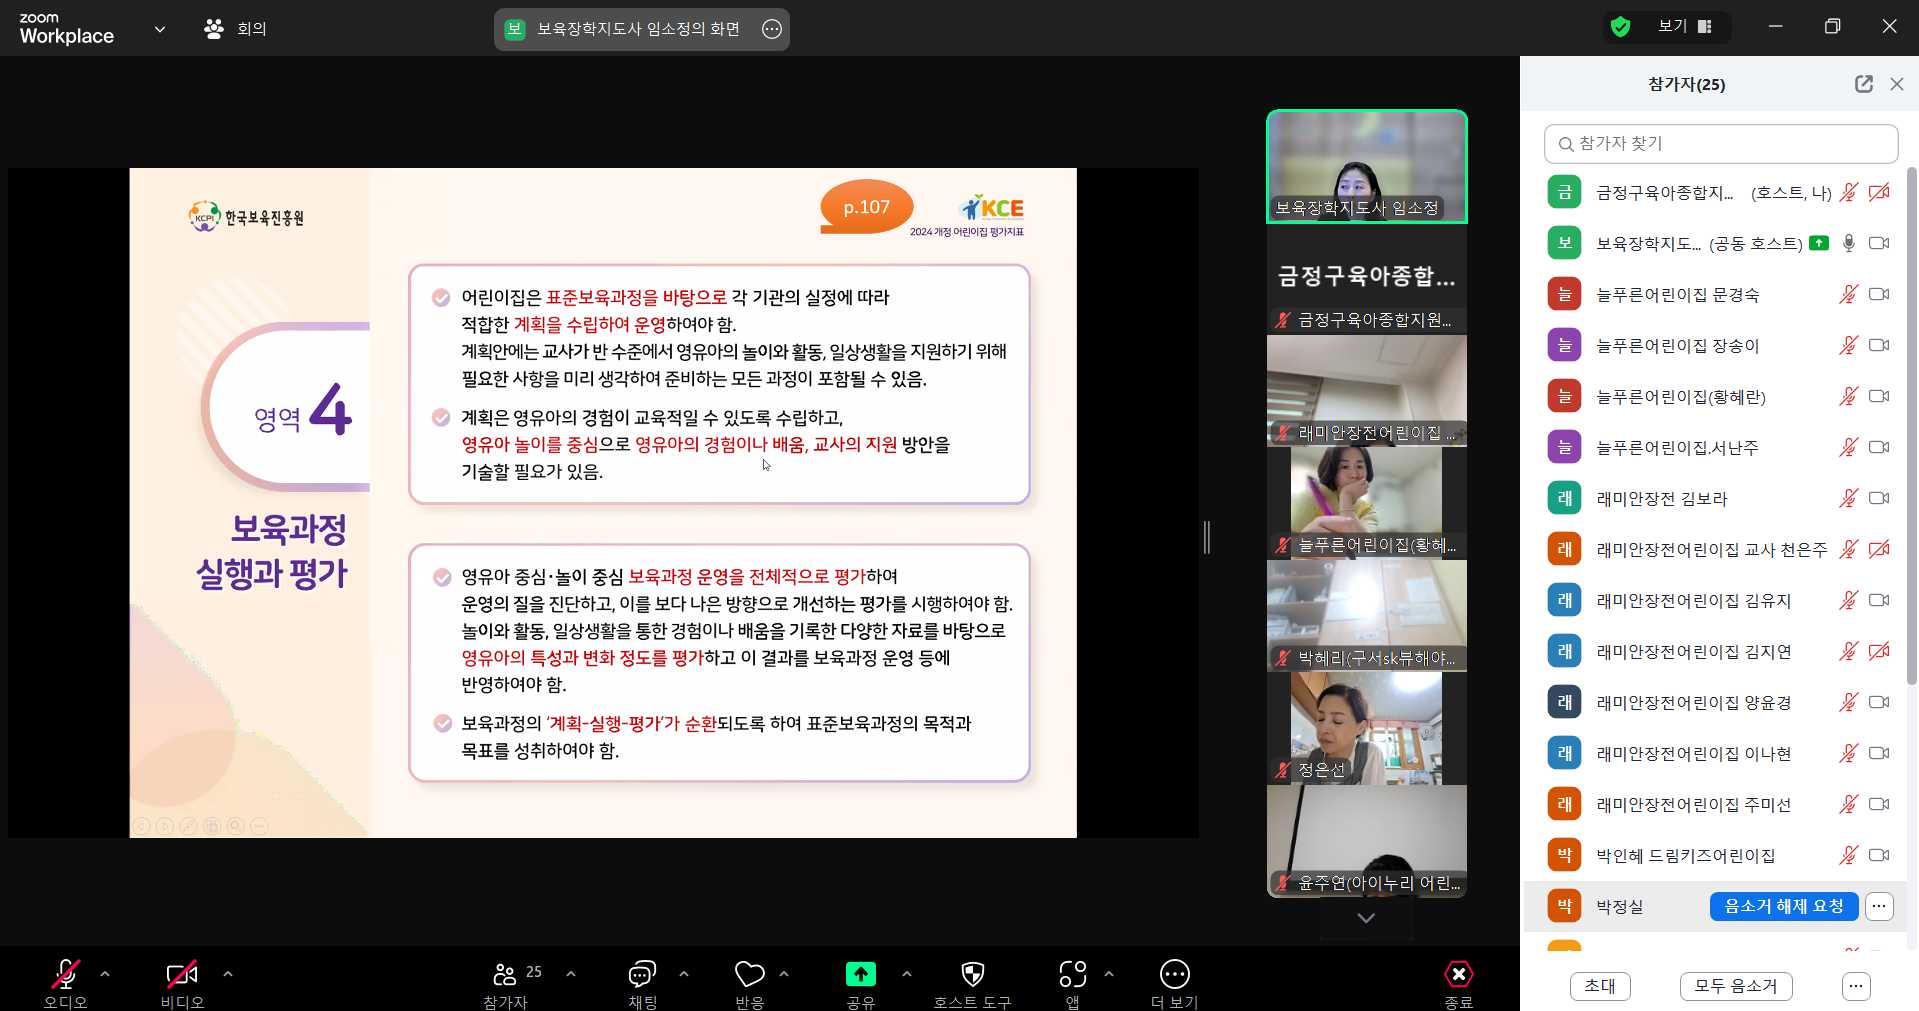This screenshot has height=1011, width=1919.
Task: Expand video options arrow beside 비디오
Action: tap(228, 973)
